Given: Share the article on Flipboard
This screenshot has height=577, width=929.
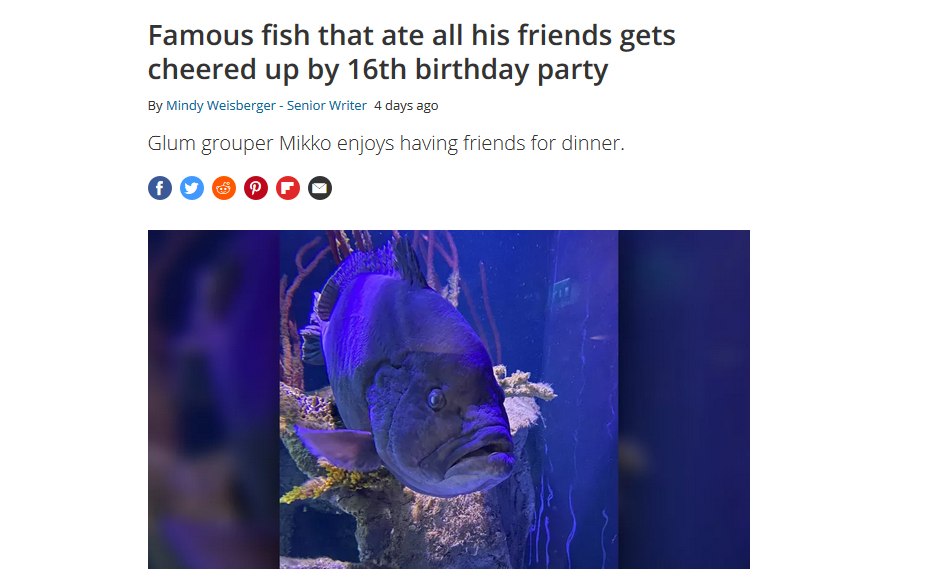Looking at the screenshot, I should tap(288, 188).
